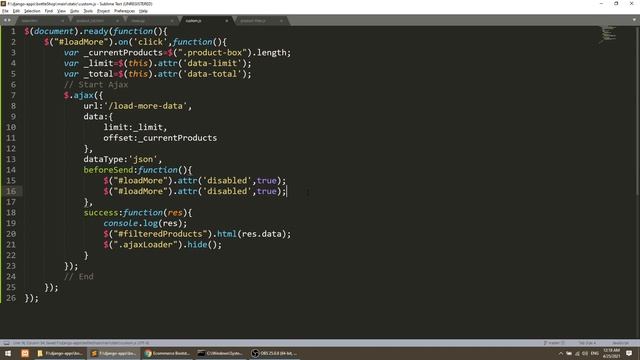Switch to Sublime Text taskbar button

coord(114,353)
